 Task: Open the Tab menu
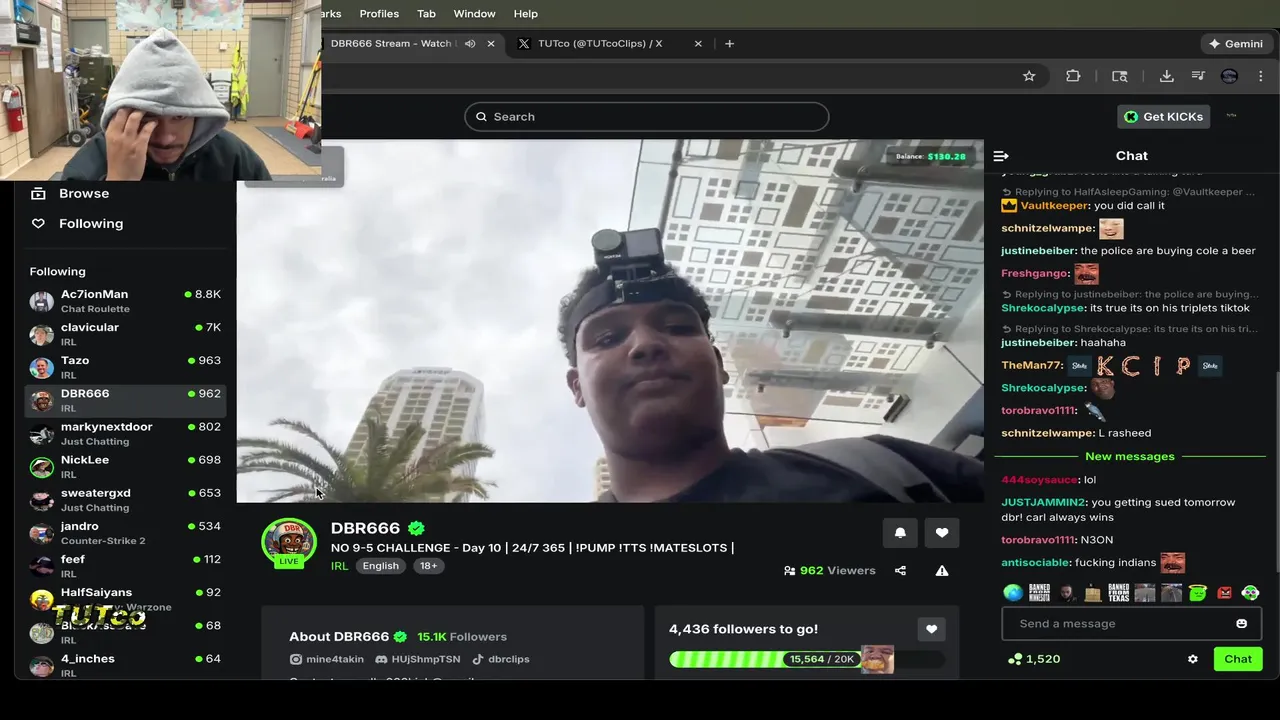tap(426, 14)
